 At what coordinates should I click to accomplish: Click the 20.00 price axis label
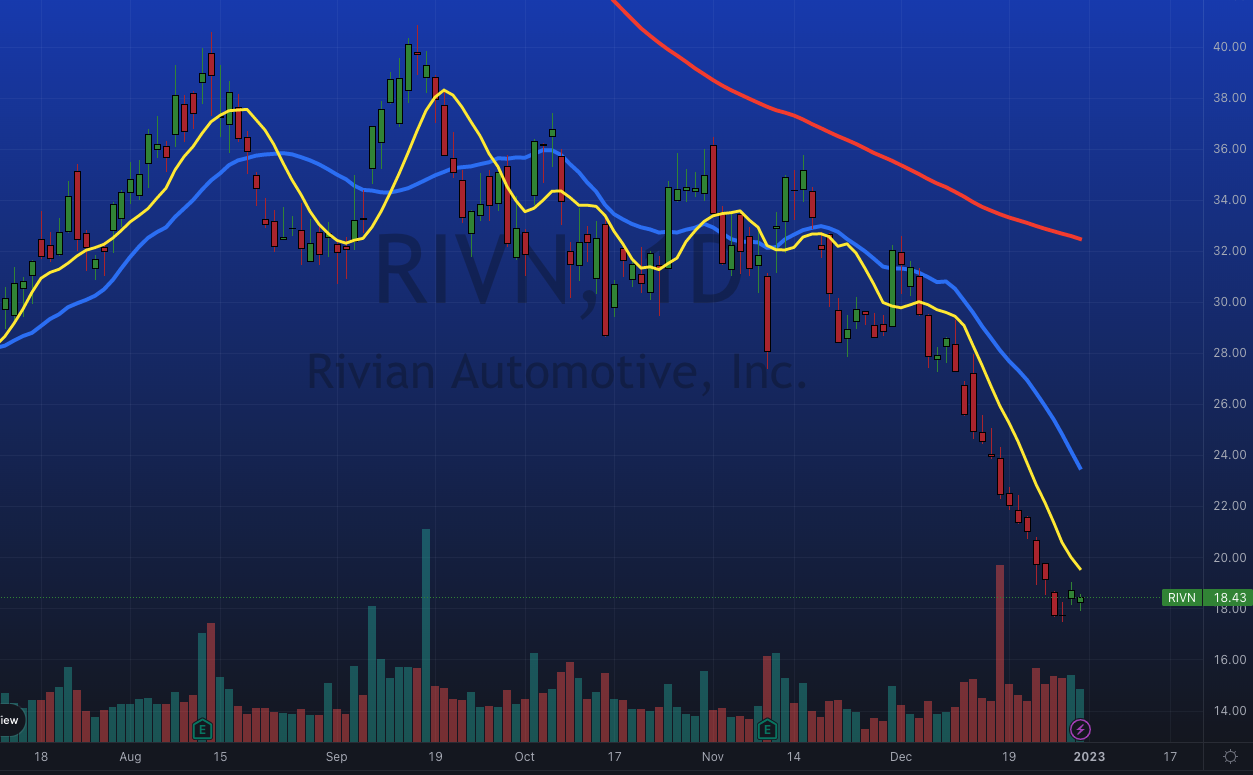pos(1229,558)
